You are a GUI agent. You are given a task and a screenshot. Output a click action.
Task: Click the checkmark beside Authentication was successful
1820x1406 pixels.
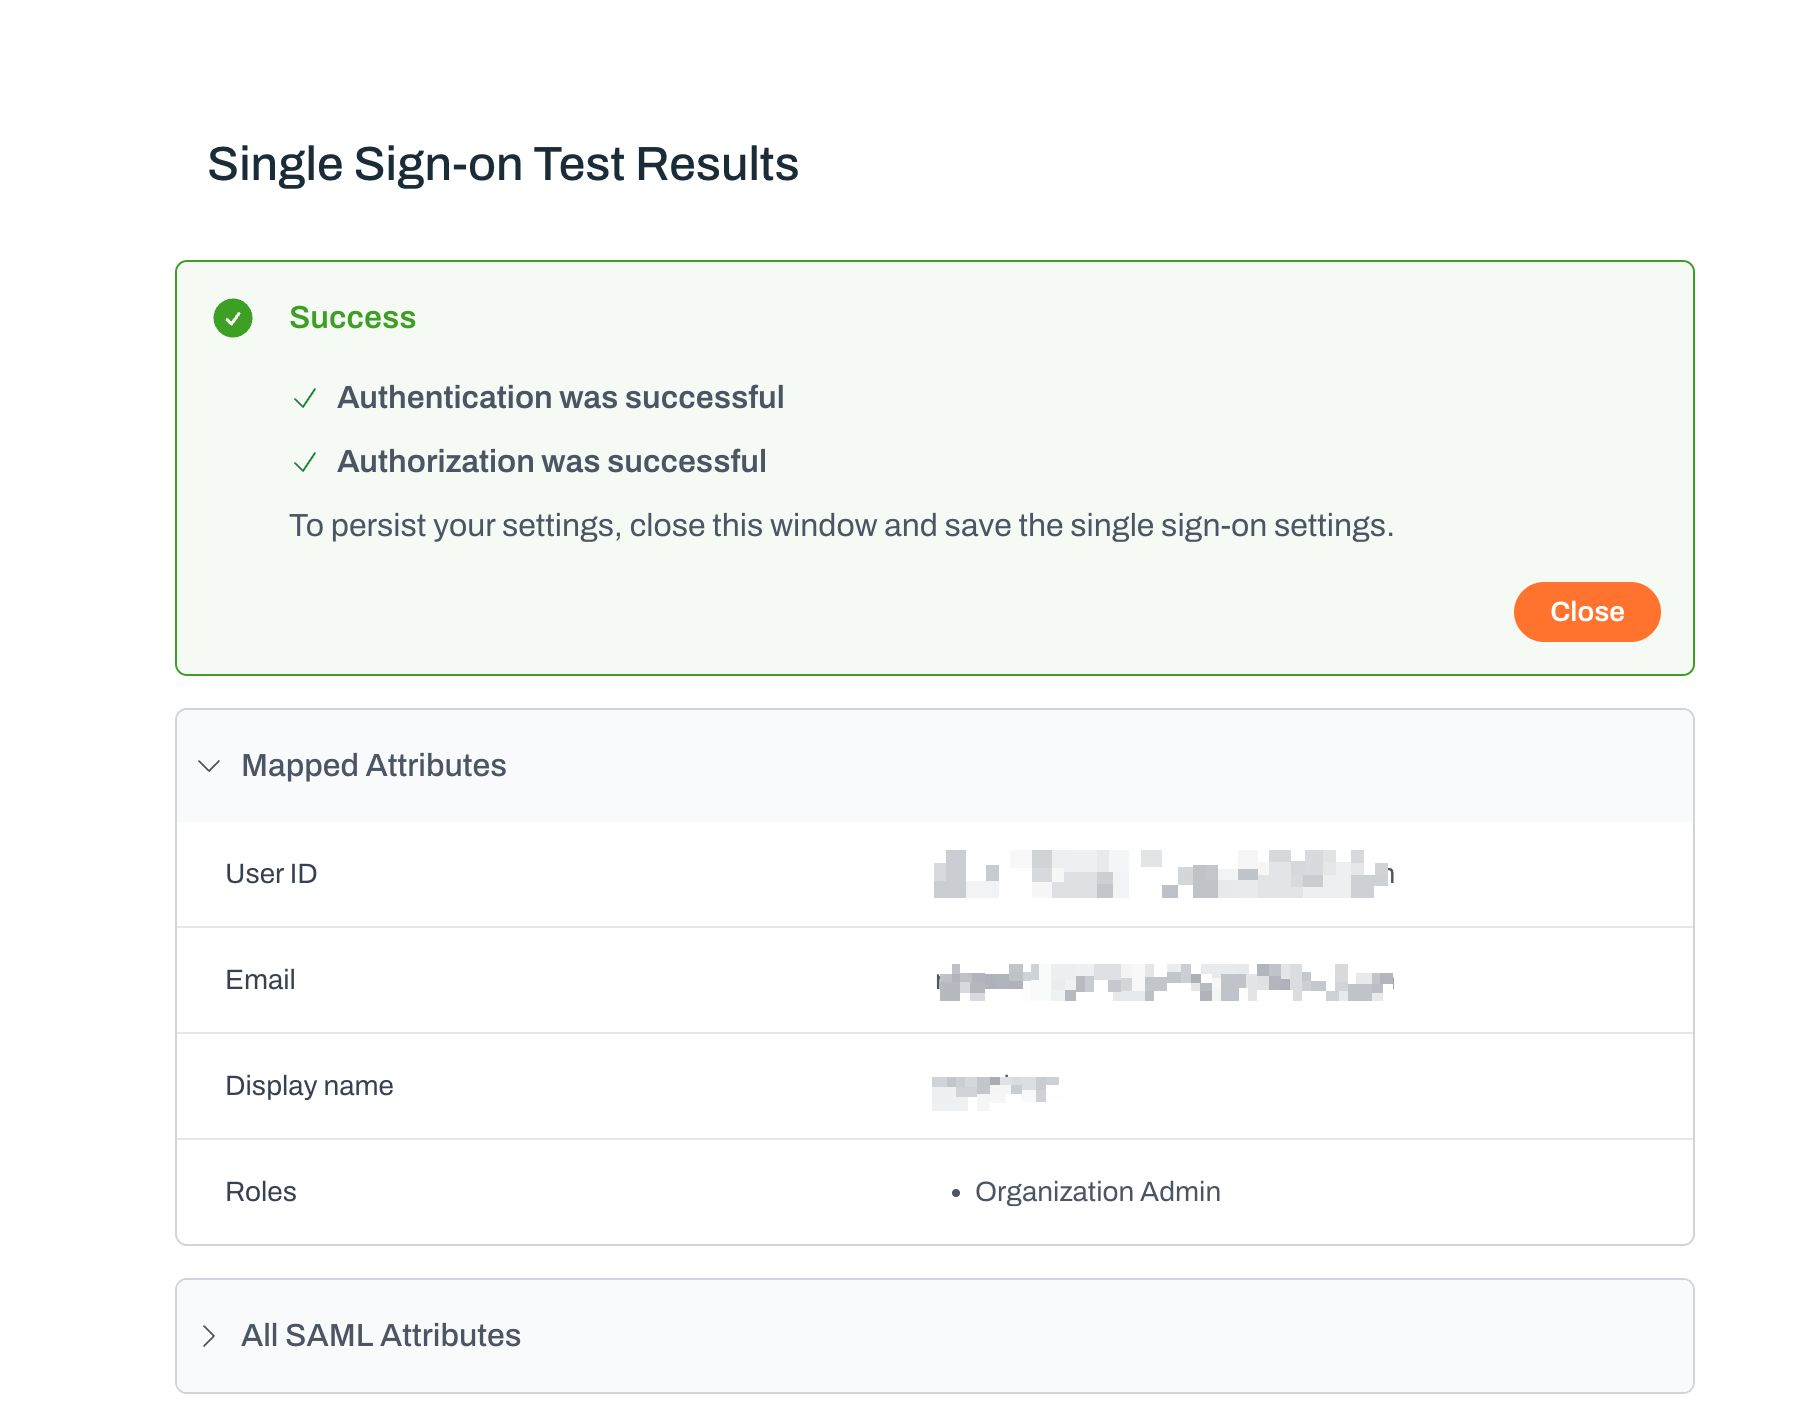pyautogui.click(x=305, y=398)
